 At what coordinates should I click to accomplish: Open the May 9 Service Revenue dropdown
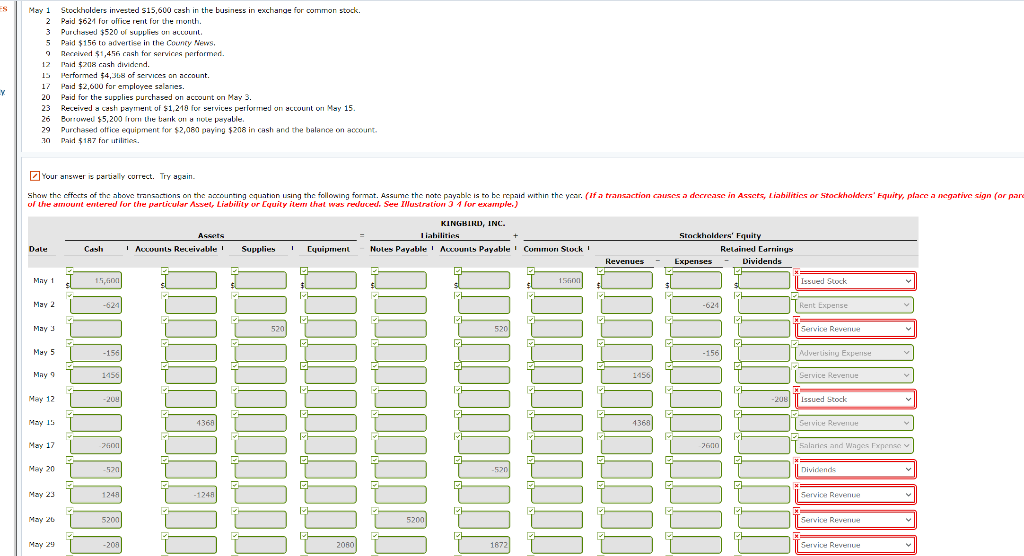coord(855,375)
